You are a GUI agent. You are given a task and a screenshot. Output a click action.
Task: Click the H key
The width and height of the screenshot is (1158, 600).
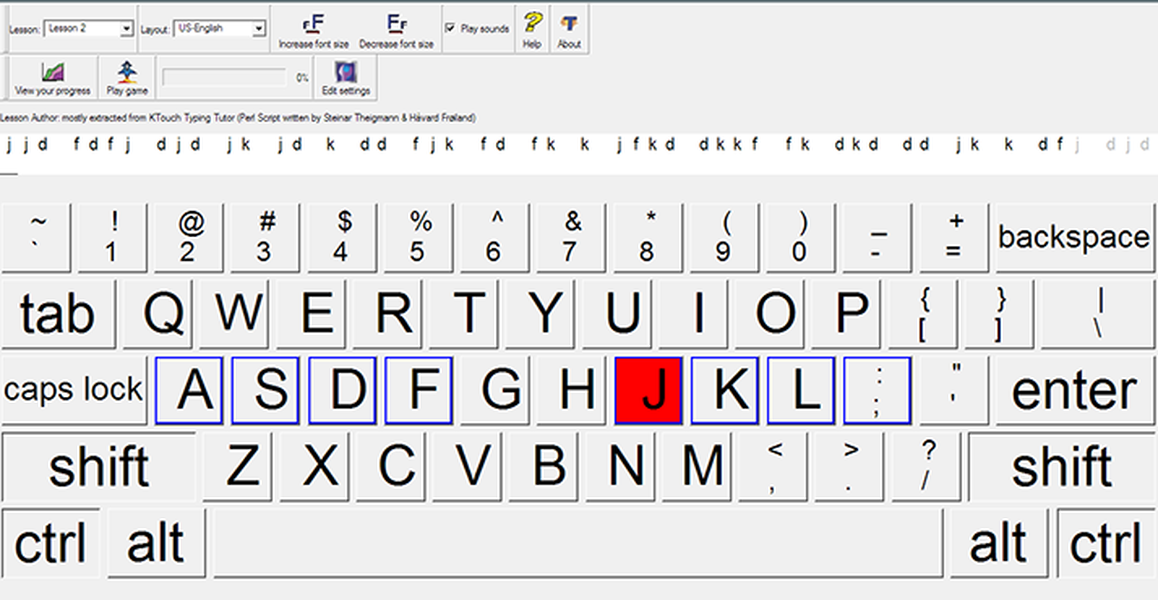tap(572, 390)
